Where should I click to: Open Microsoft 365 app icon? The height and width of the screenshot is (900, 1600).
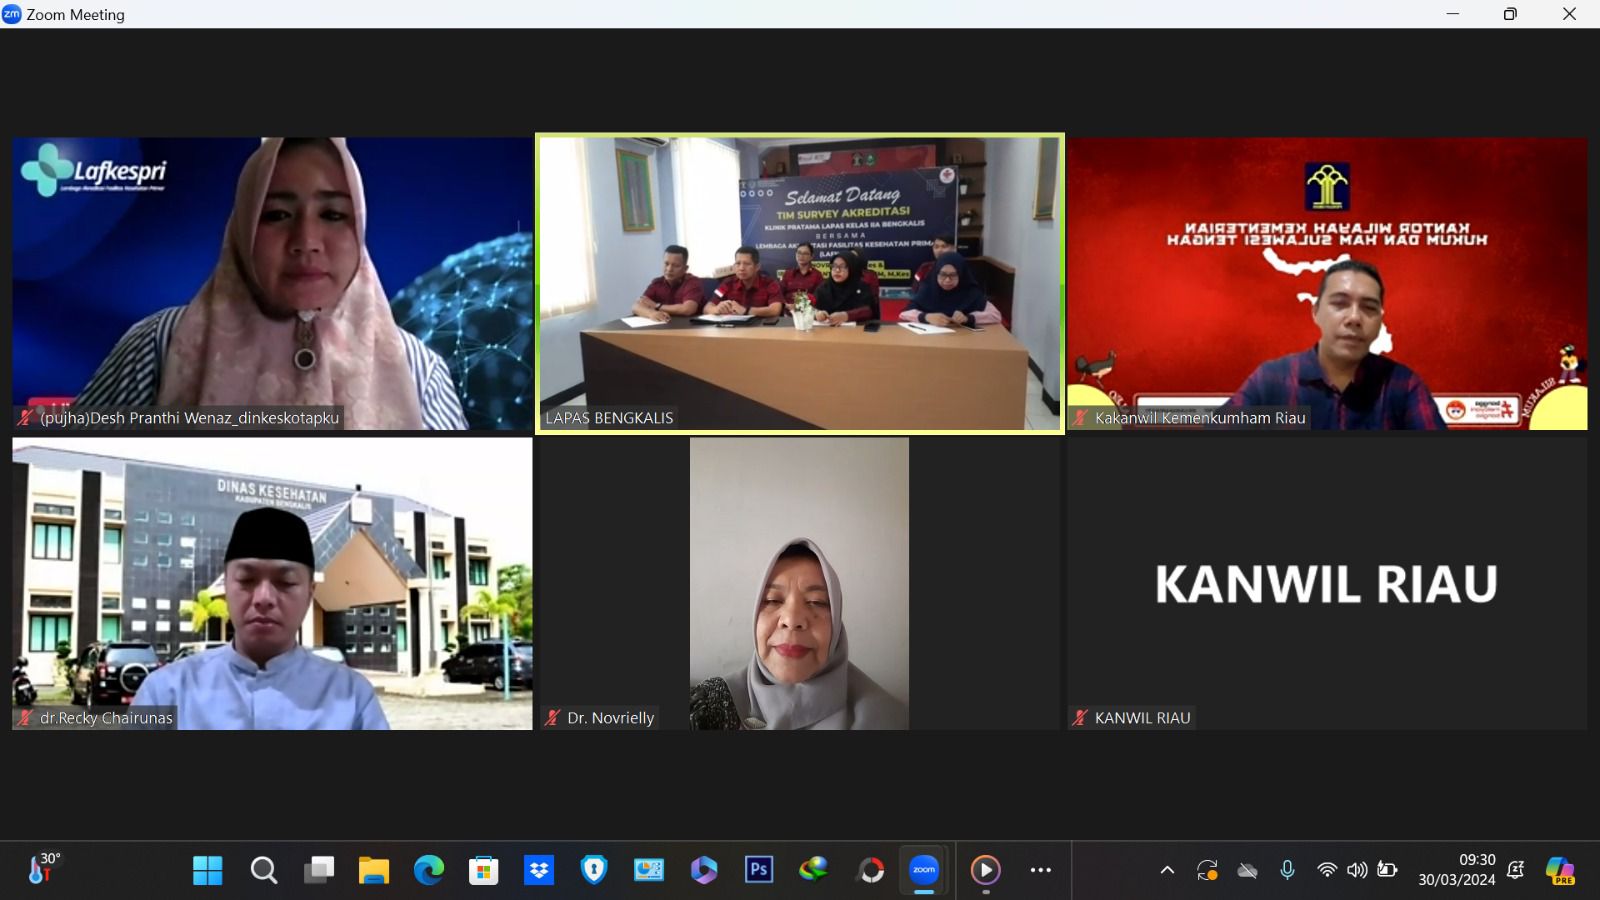pyautogui.click(x=704, y=871)
